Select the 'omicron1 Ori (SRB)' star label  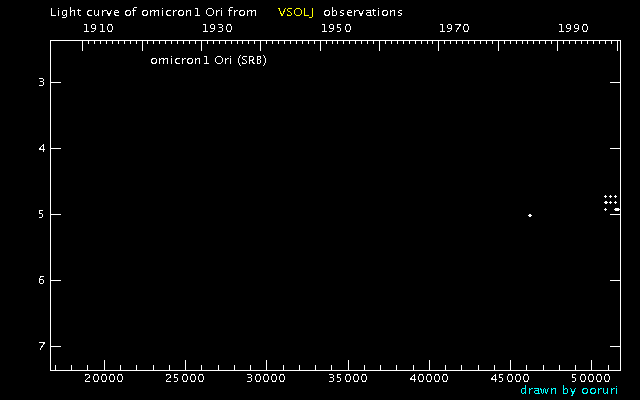coord(208,60)
